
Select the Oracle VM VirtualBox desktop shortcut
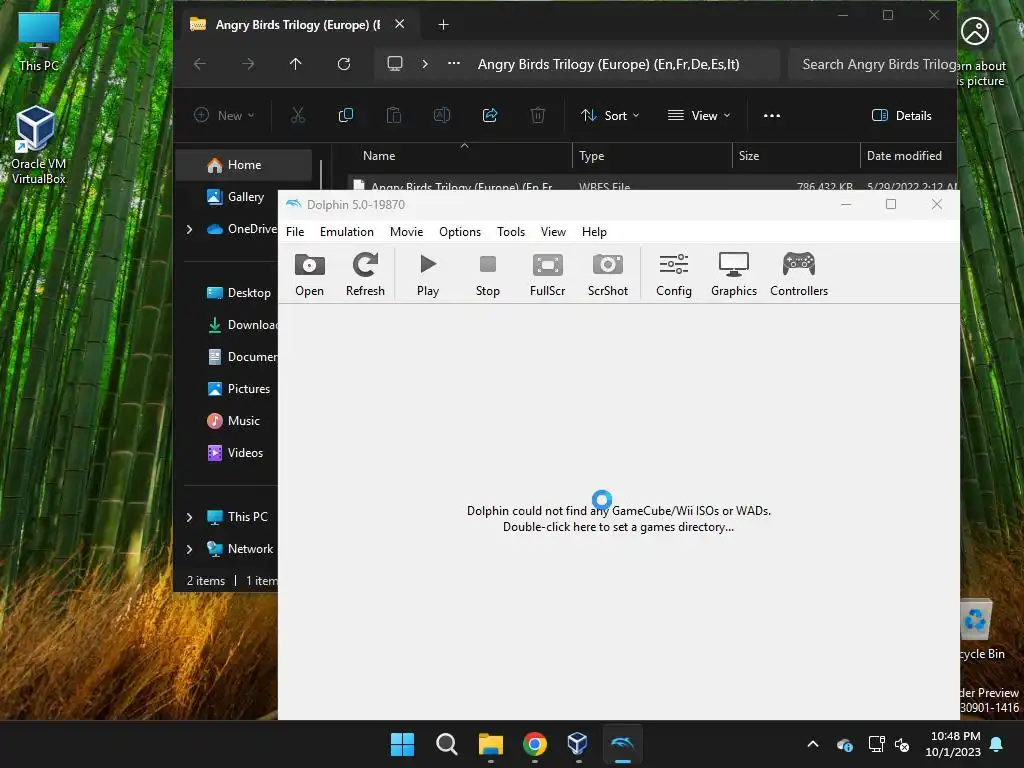(38, 145)
